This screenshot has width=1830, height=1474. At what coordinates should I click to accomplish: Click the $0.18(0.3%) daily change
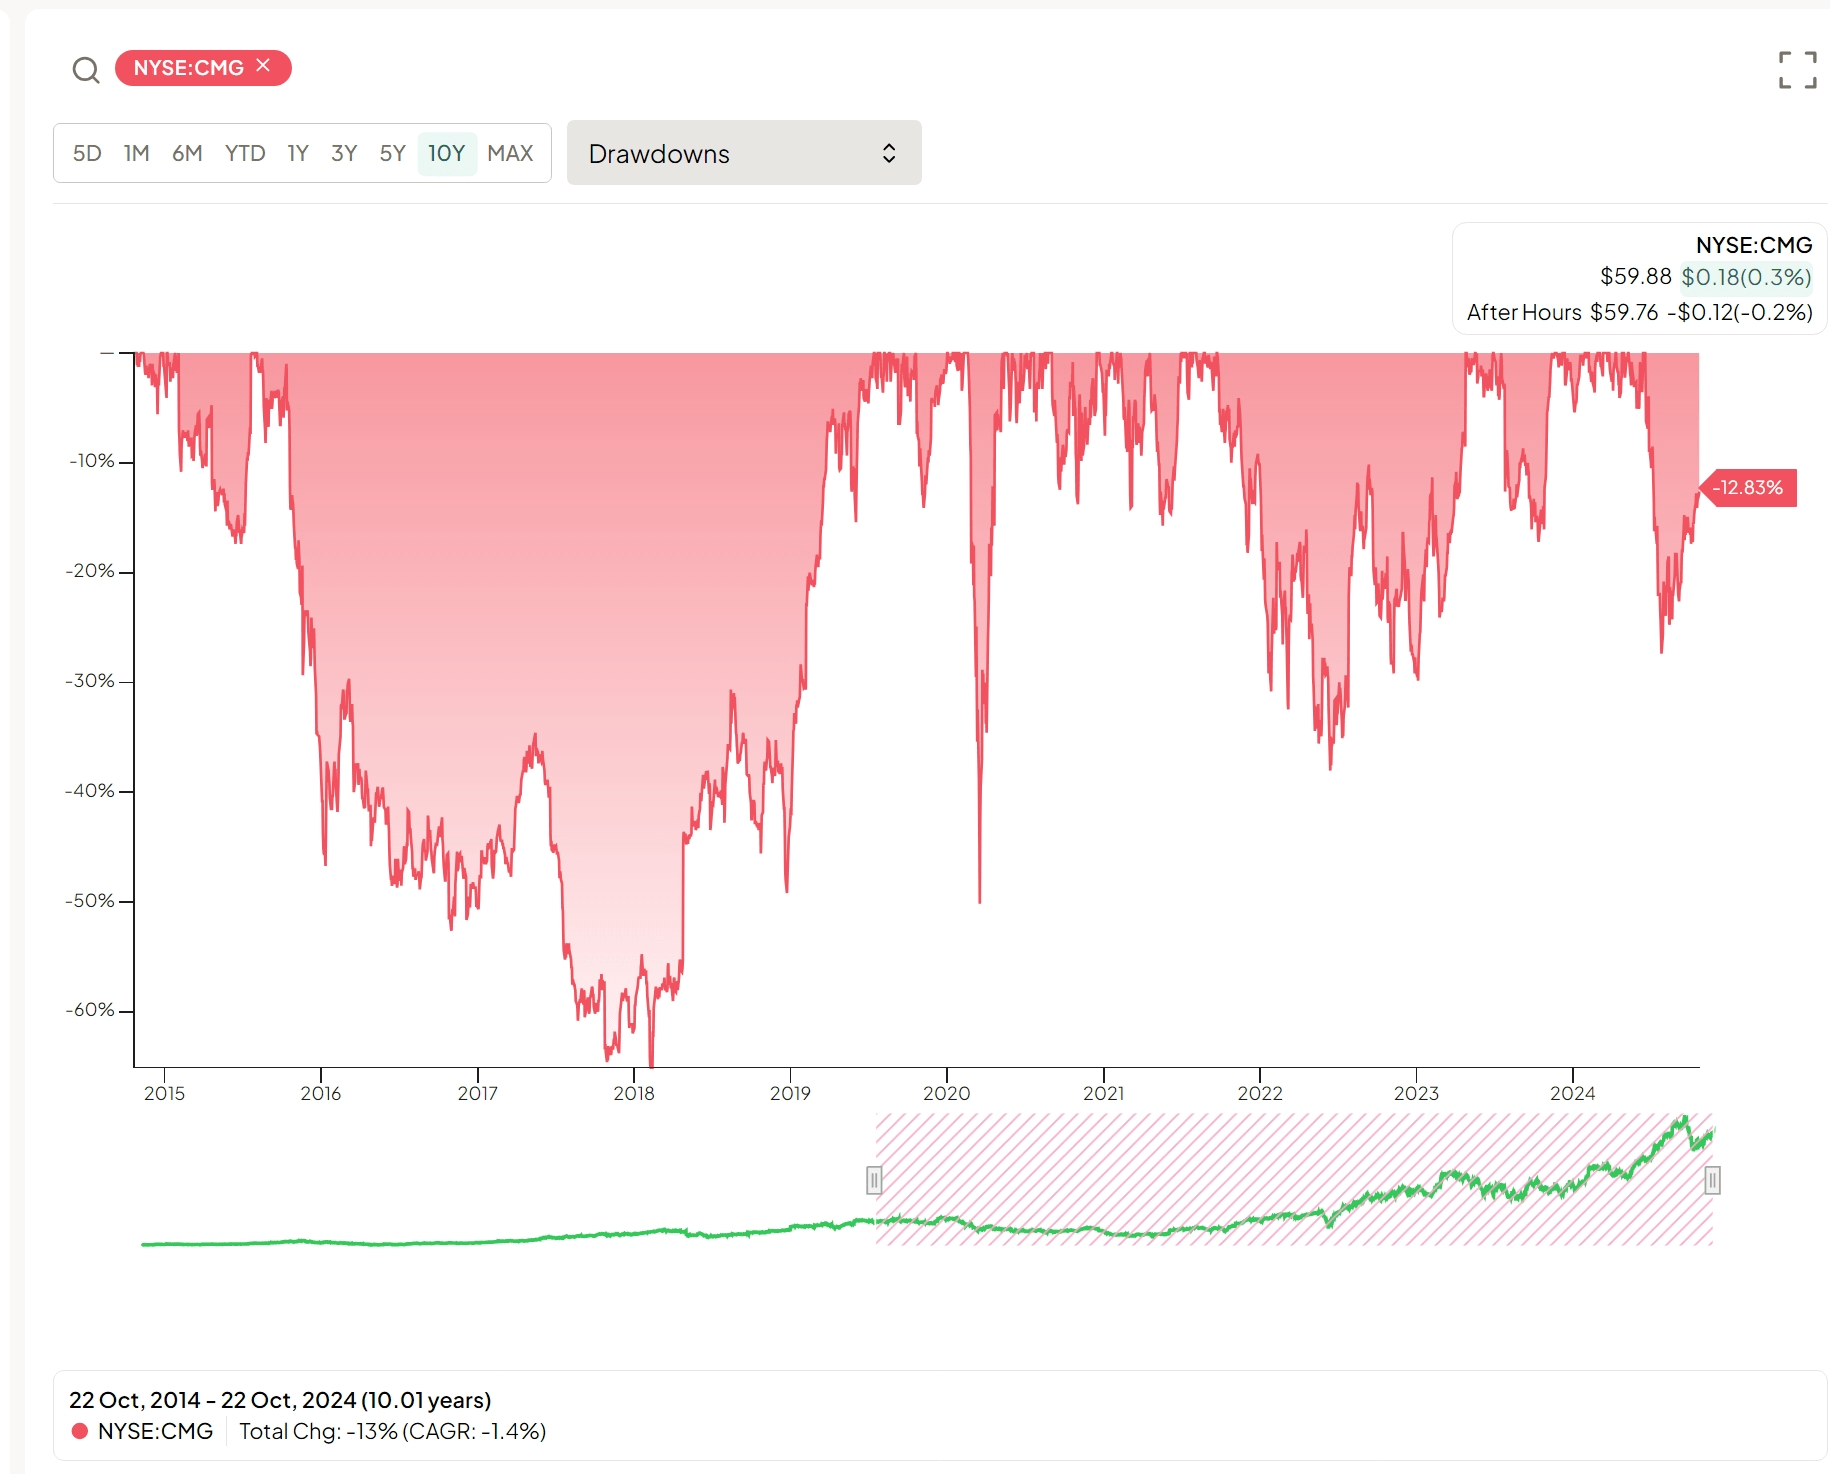point(1746,277)
